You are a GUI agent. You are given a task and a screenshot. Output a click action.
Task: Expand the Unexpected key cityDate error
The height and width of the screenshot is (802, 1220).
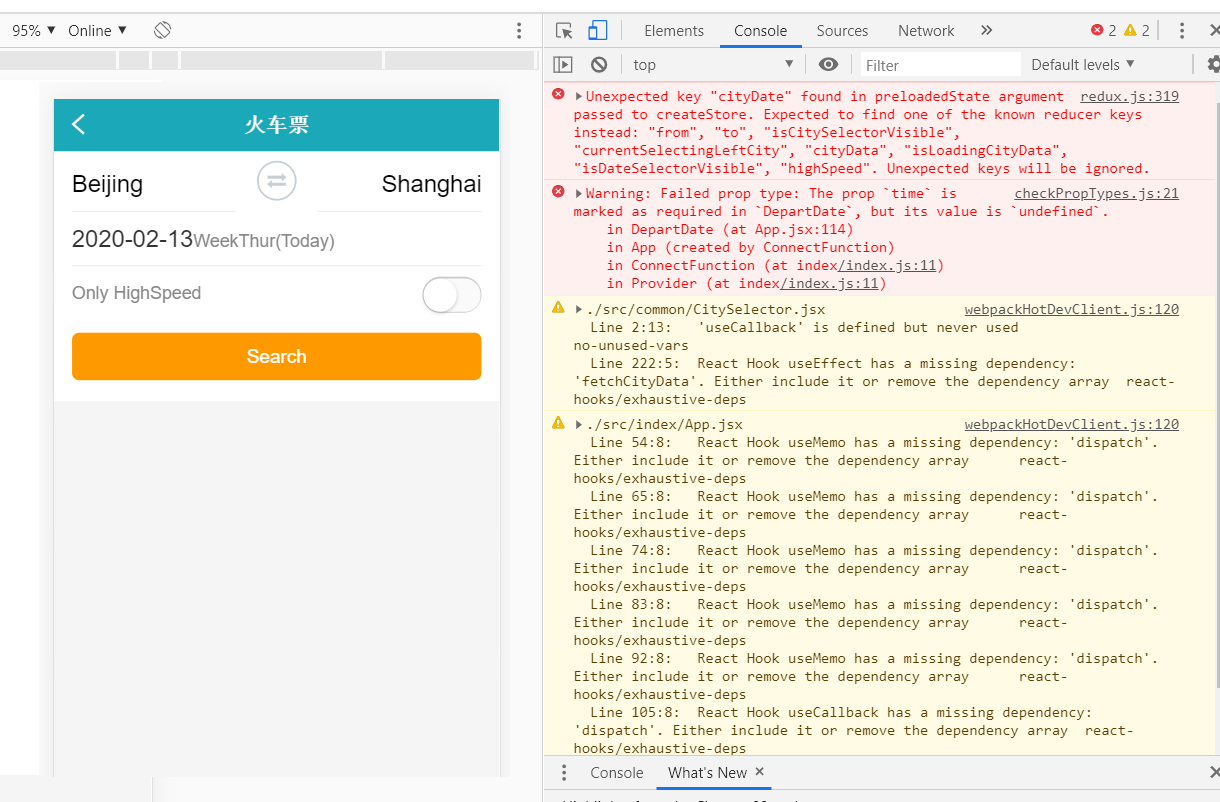pos(579,97)
